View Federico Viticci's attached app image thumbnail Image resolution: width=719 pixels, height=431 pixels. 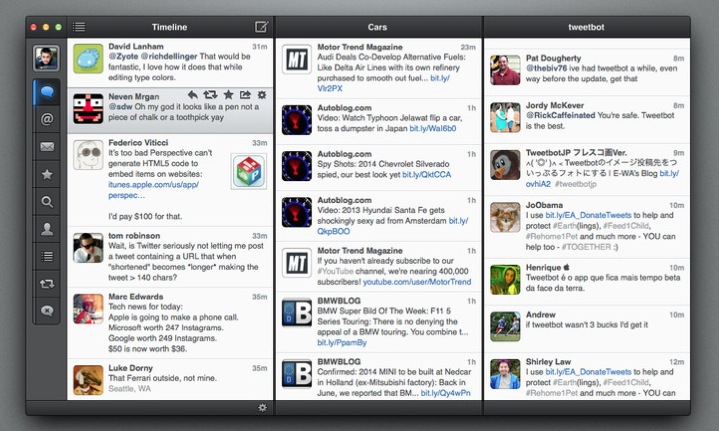pyautogui.click(x=247, y=170)
